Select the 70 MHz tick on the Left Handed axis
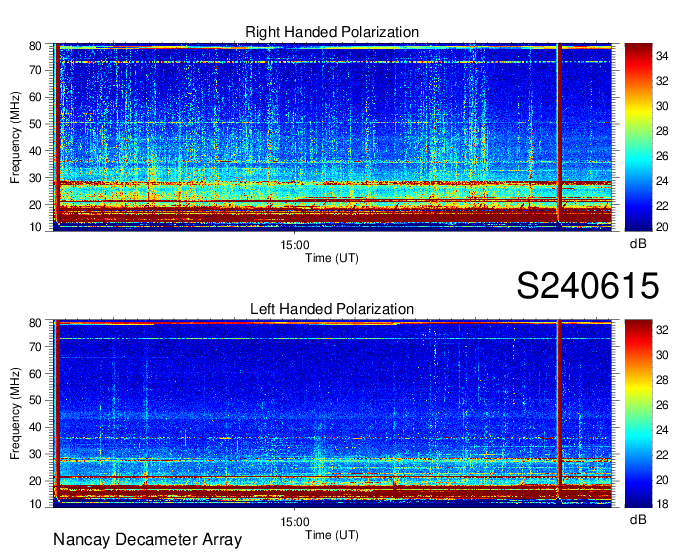 click(x=36, y=346)
